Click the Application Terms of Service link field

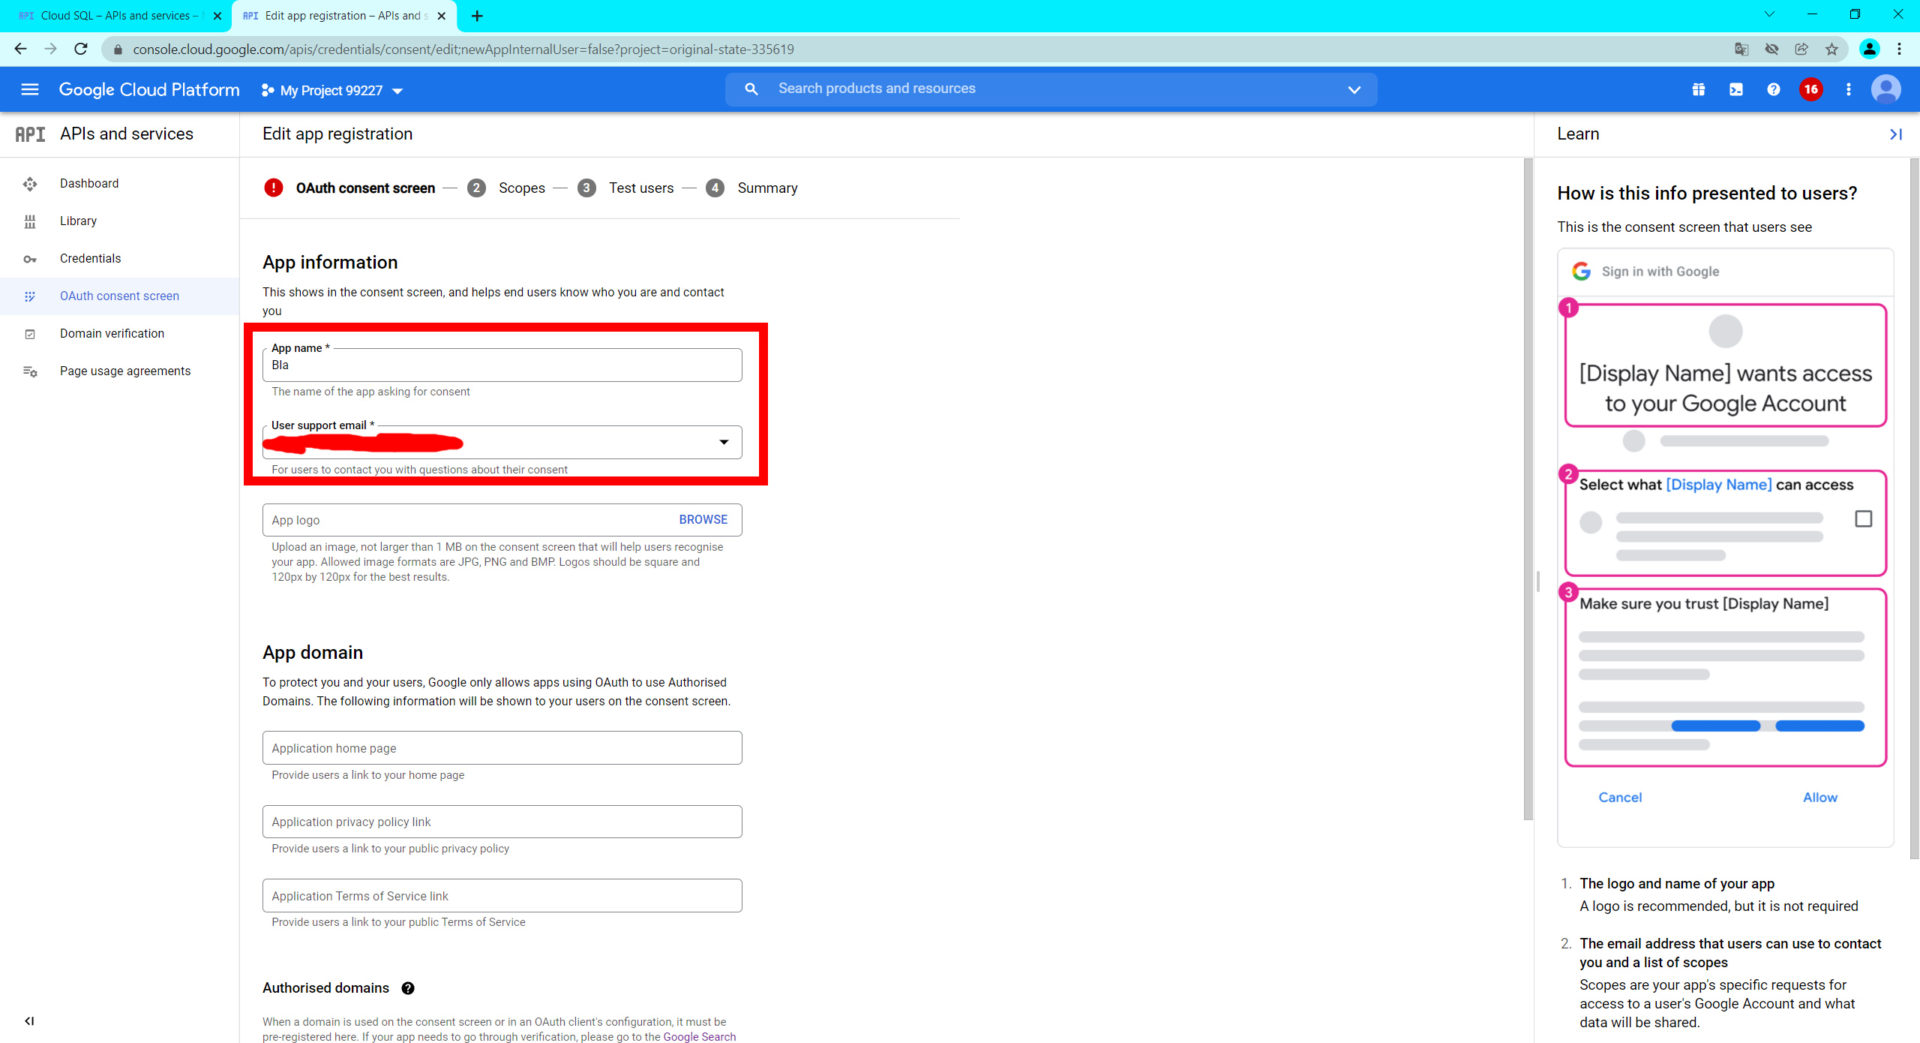coord(502,896)
